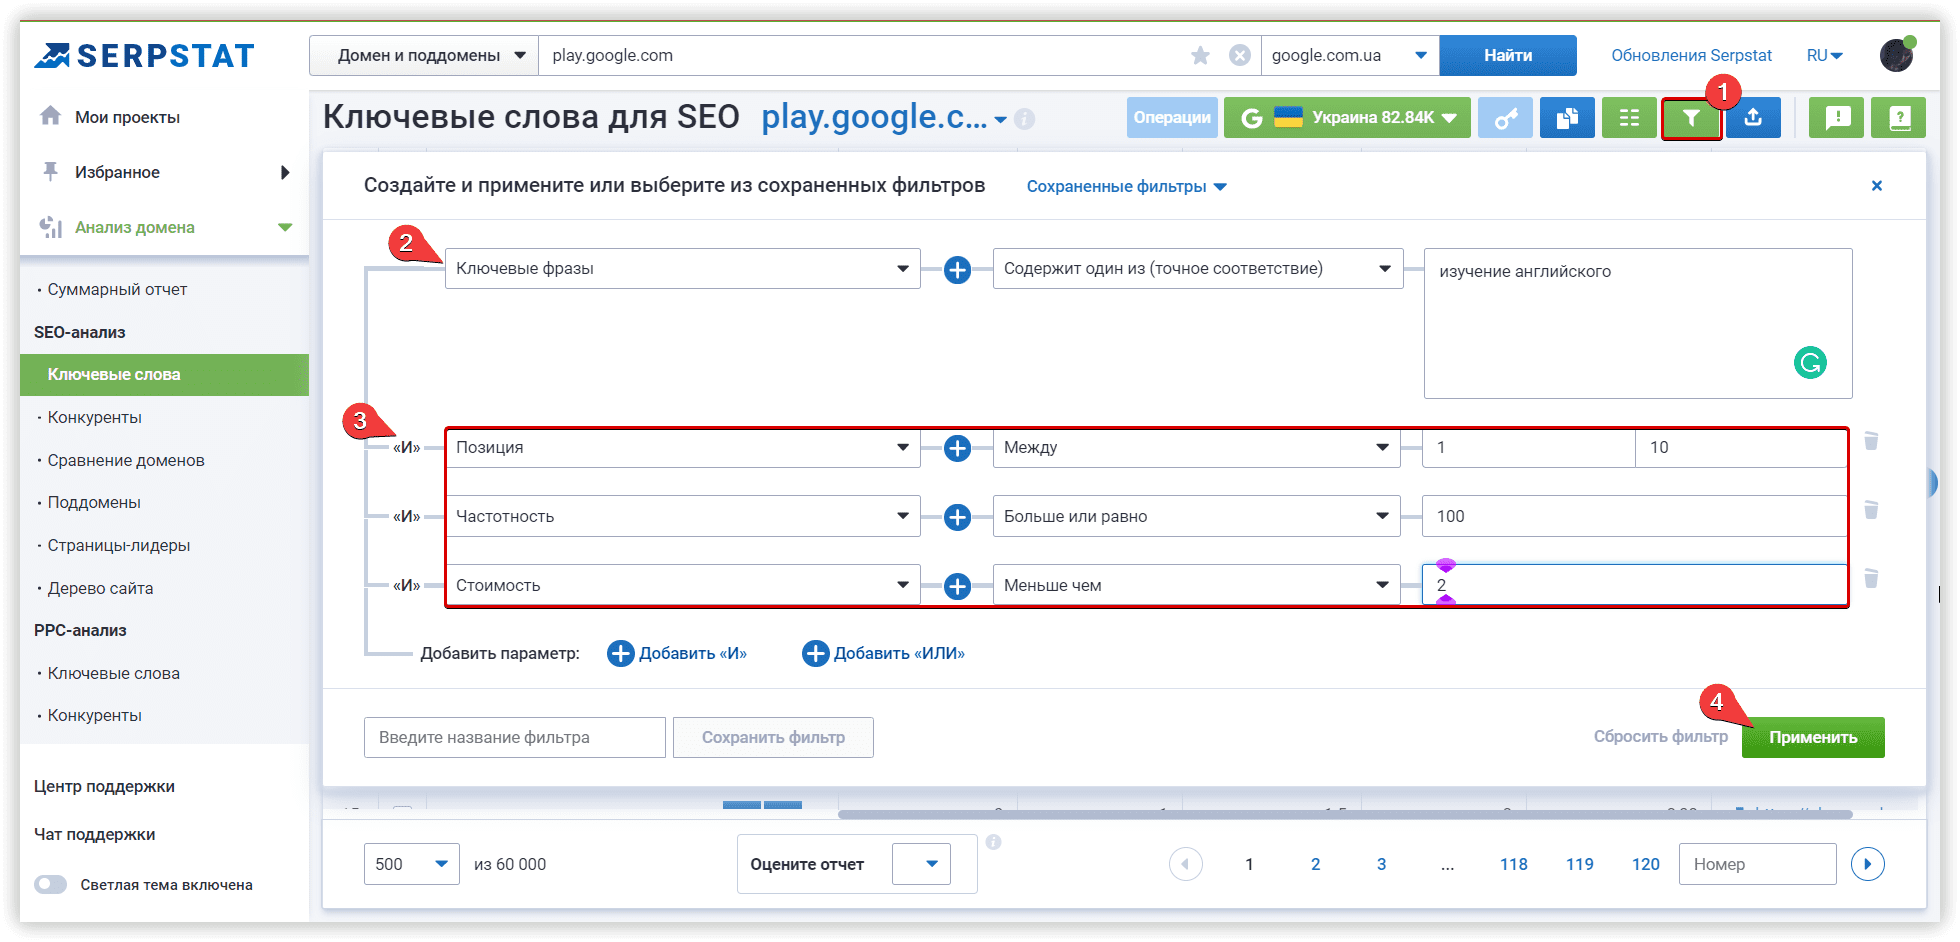Open the Частотность parameter dropdown
The image size is (1960, 942).
[682, 517]
